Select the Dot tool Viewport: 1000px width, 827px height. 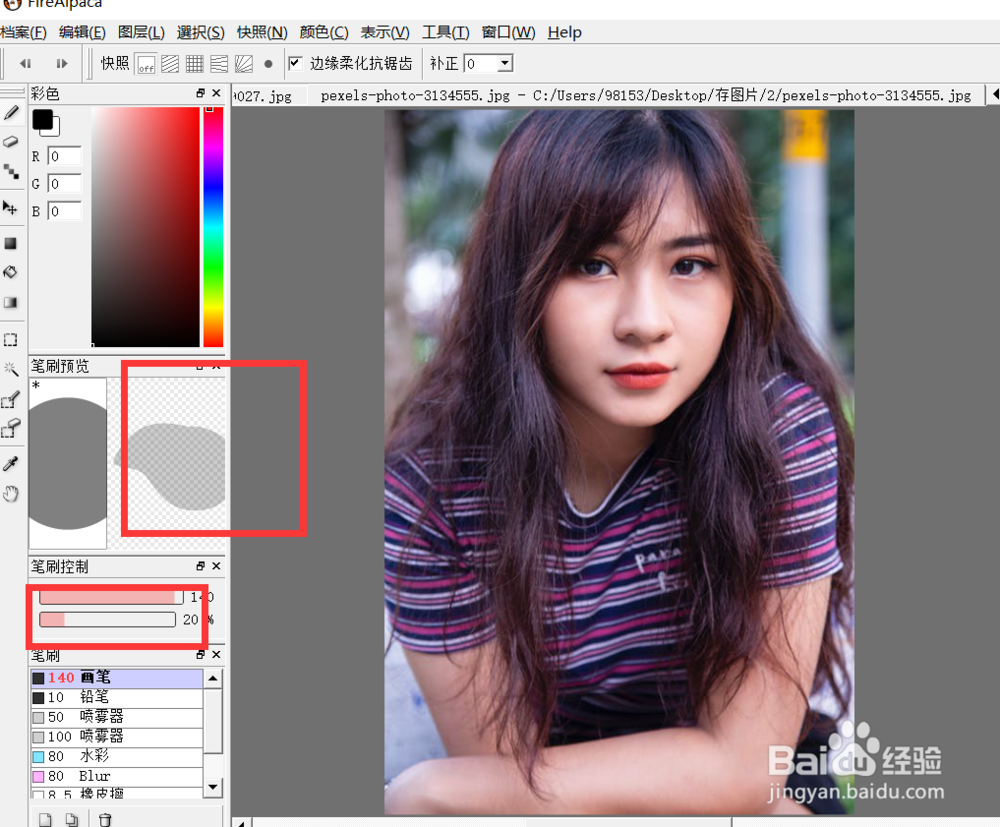click(11, 171)
